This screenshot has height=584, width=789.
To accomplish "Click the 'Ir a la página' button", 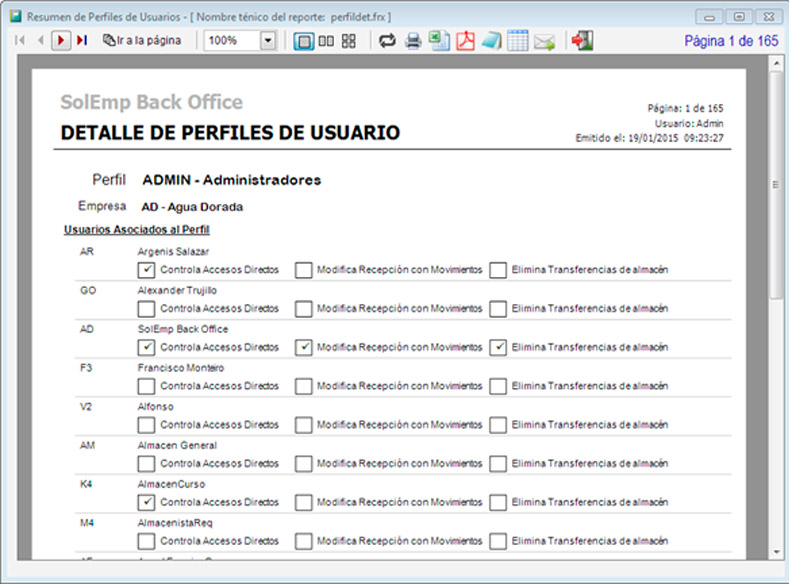I will tap(142, 41).
